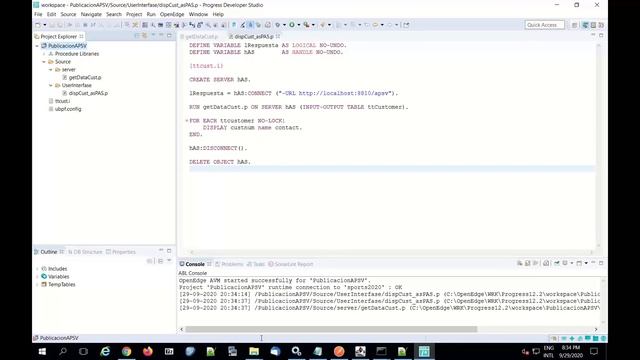Viewport: 640px width, 360px height.
Task: Open the Source menu
Action: coord(68,14)
